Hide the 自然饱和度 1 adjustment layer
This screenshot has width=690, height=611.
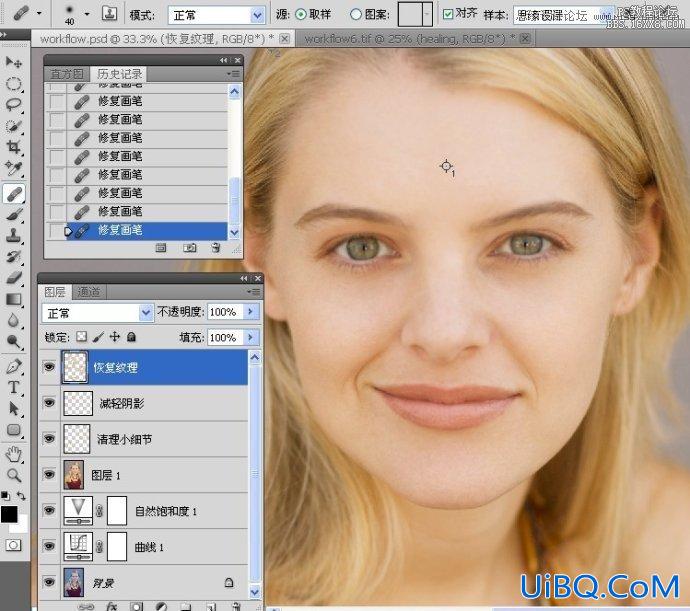click(x=49, y=510)
